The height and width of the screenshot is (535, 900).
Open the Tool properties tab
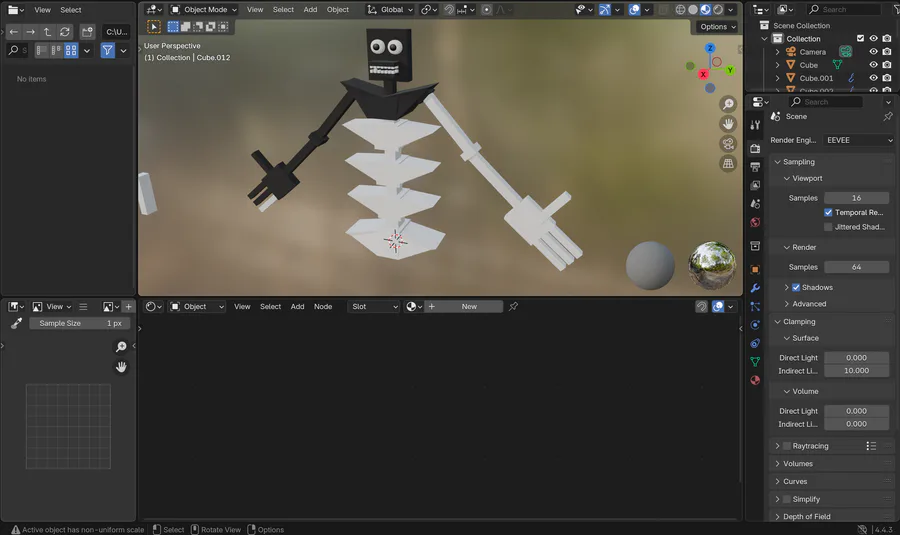pyautogui.click(x=755, y=125)
